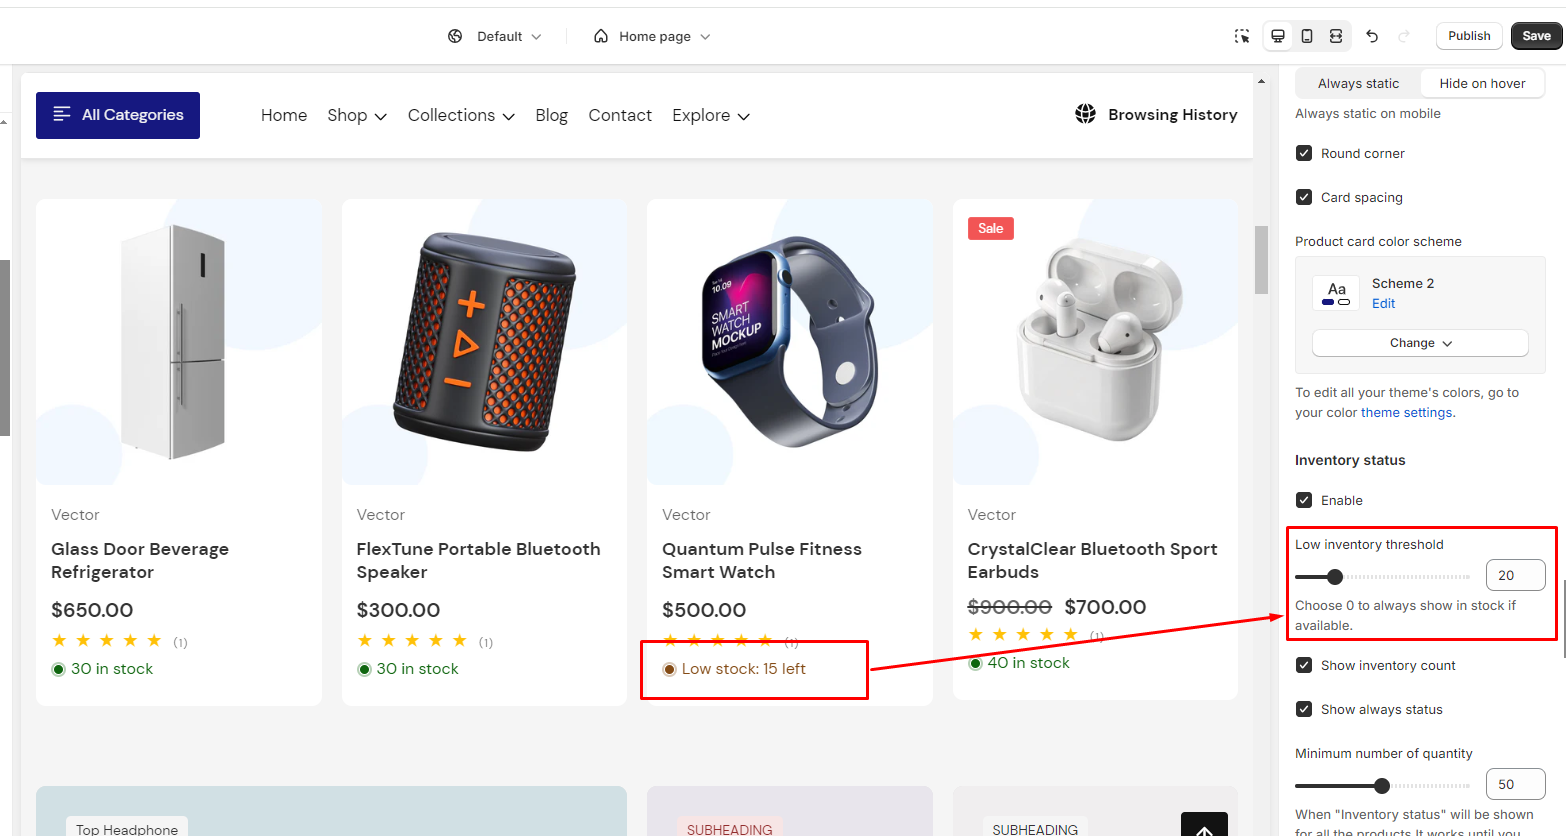Expand the color scheme Change dropdown
1566x836 pixels.
click(x=1420, y=343)
